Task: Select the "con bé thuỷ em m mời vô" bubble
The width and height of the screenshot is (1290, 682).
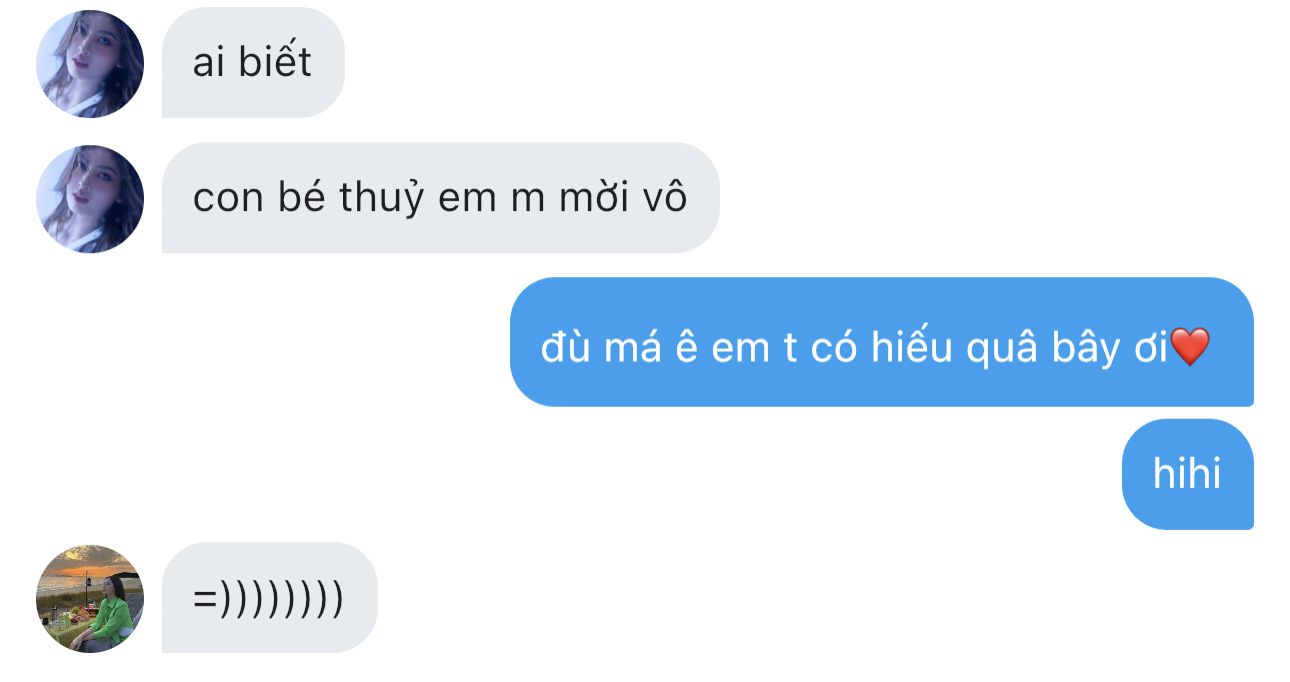Action: [440, 198]
